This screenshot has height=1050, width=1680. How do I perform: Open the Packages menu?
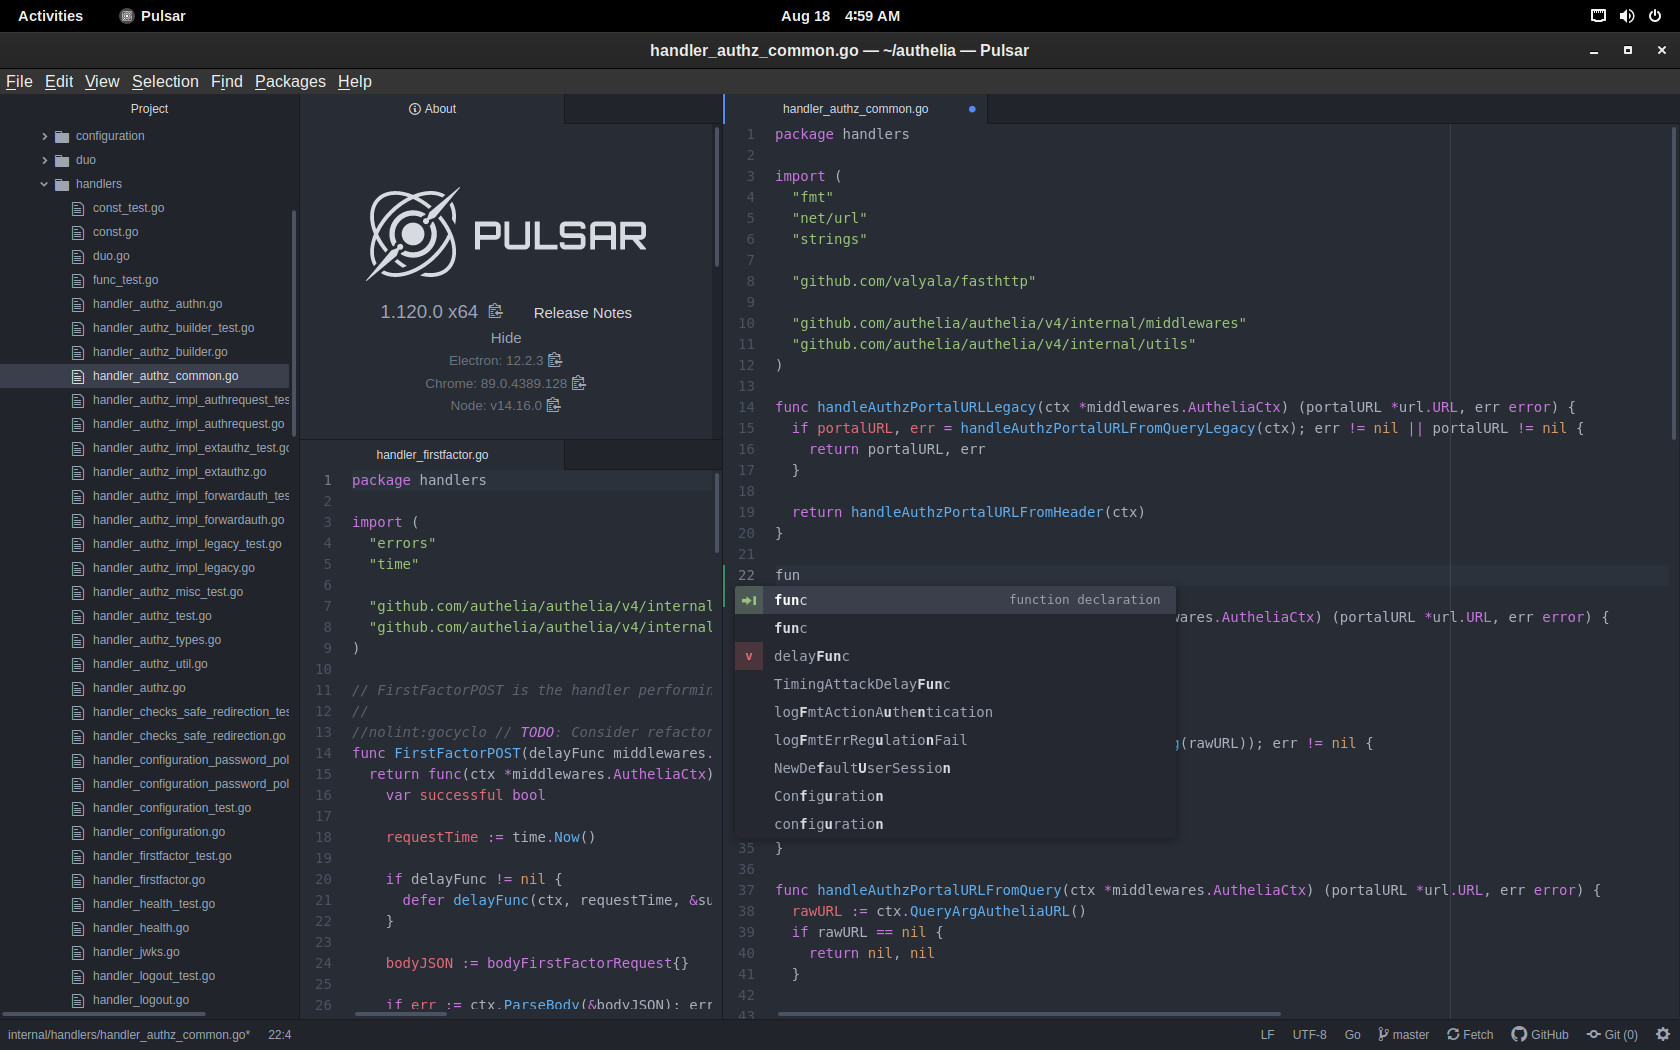pyautogui.click(x=290, y=81)
